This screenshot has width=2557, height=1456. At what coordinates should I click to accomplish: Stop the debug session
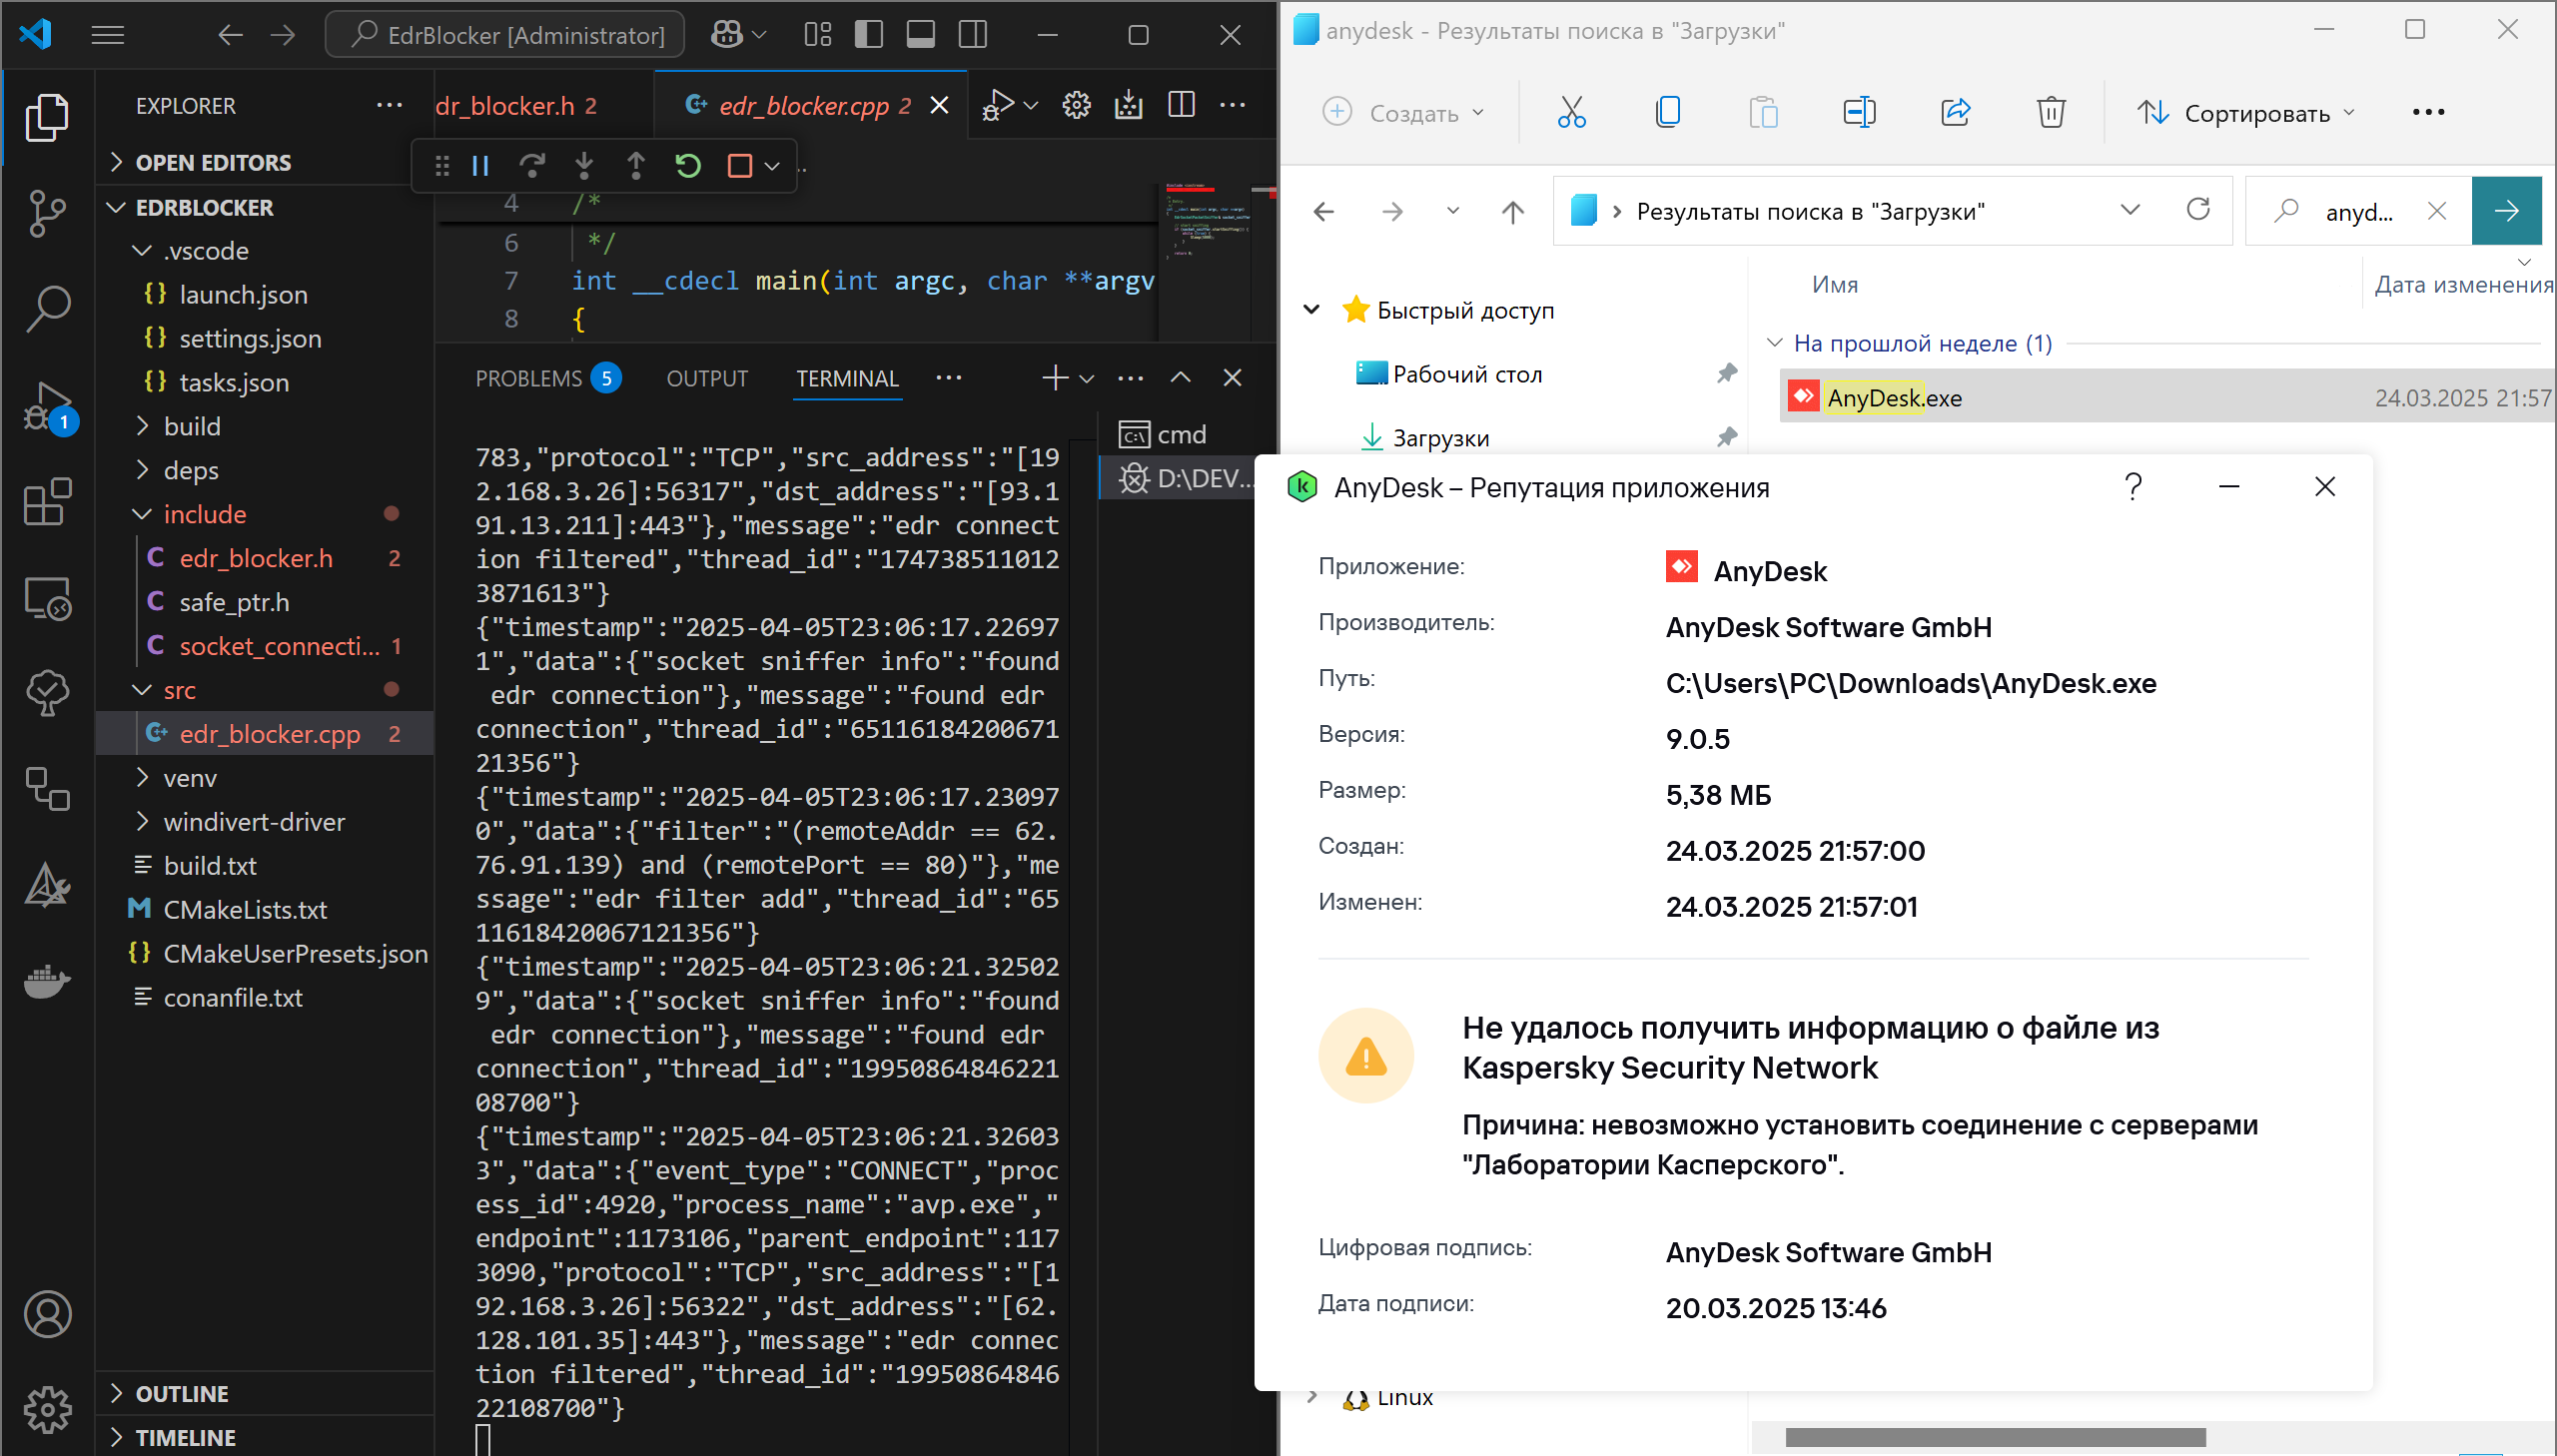(x=740, y=166)
